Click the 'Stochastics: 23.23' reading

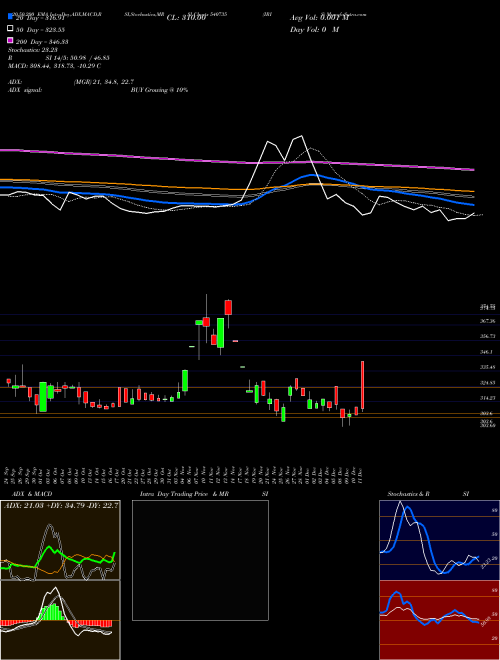point(32,50)
